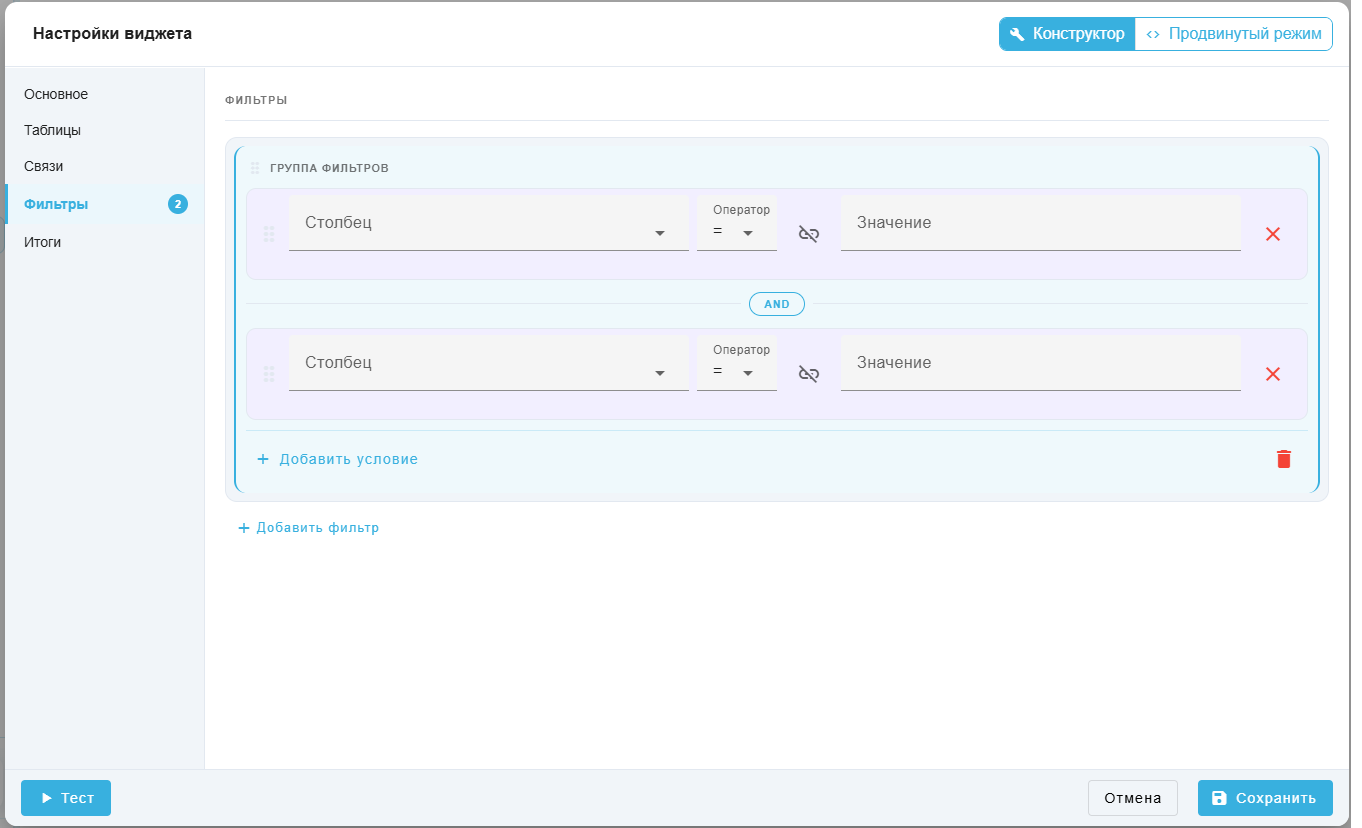The image size is (1362, 828).
Task: Switch to Конструктор mode
Action: (x=1067, y=34)
